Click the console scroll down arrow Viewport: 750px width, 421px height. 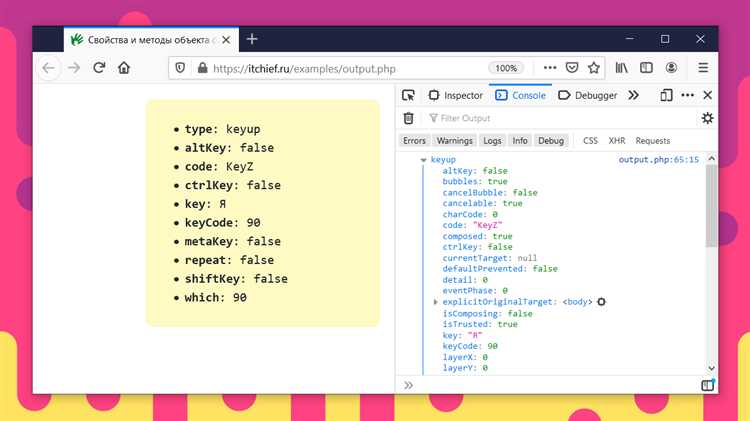tap(711, 368)
